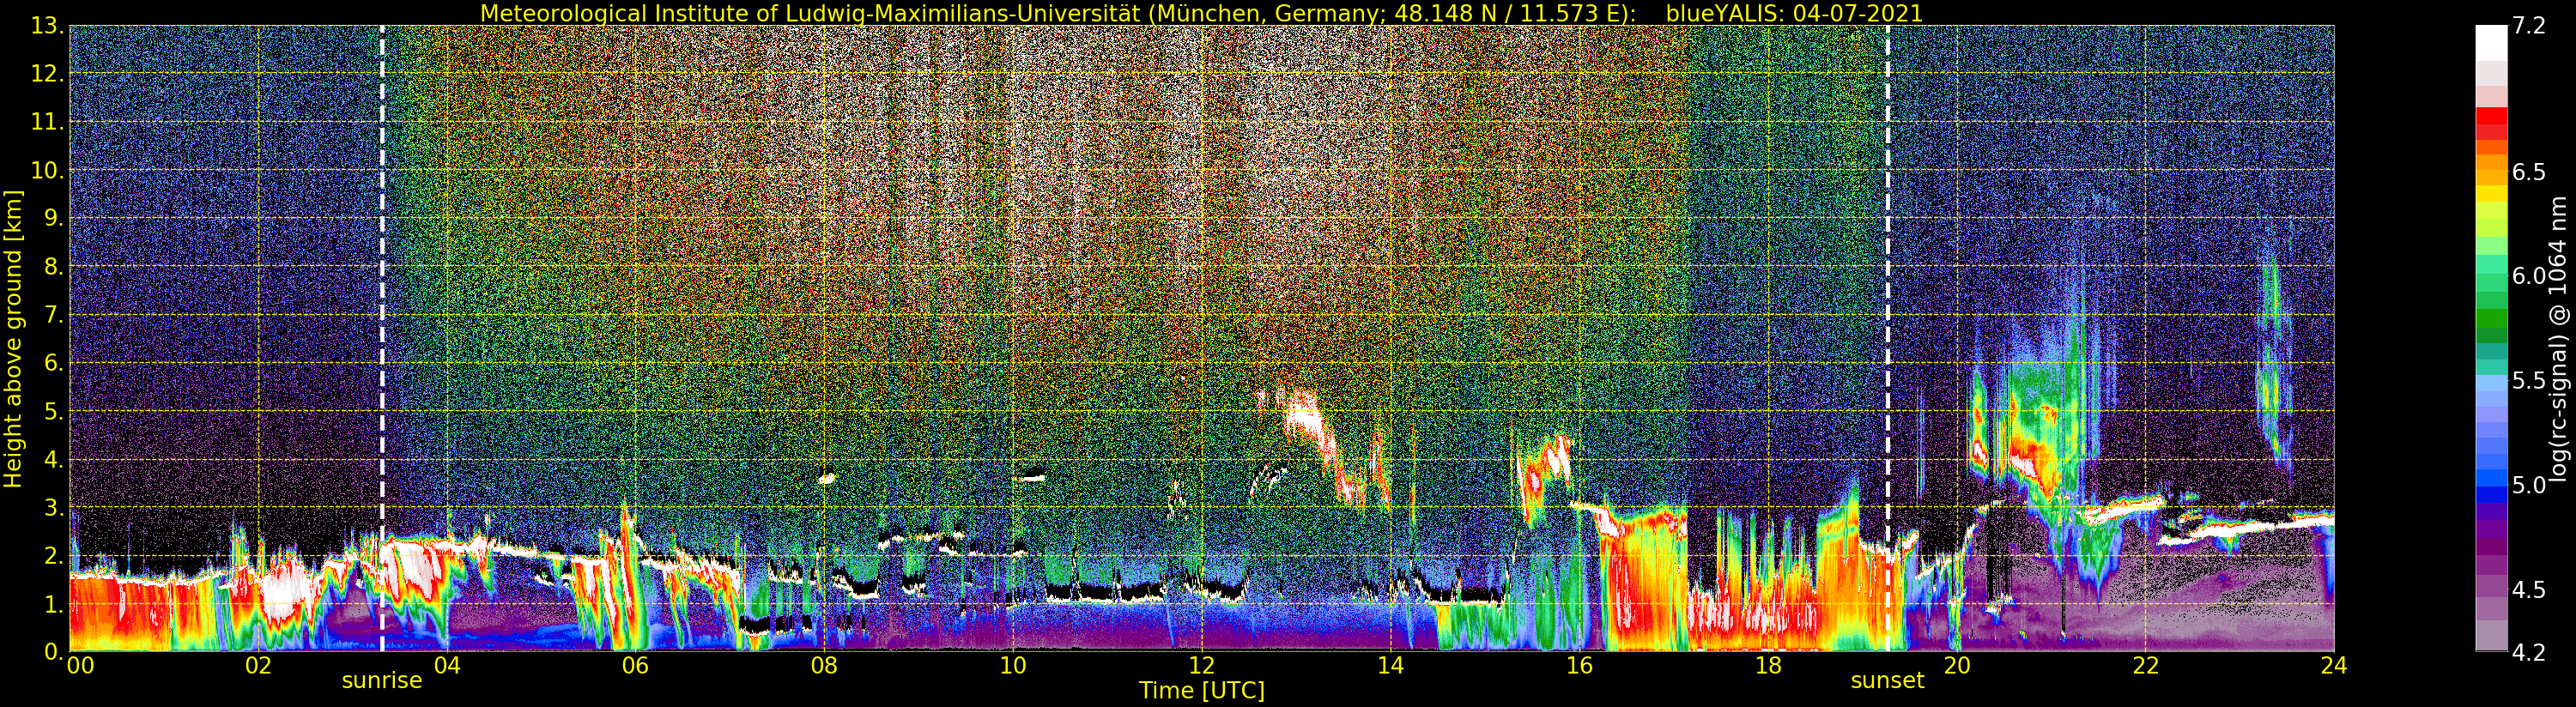This screenshot has width=2576, height=707.
Task: Click the time tick label '12' on the time axis
Action: click(x=1201, y=666)
